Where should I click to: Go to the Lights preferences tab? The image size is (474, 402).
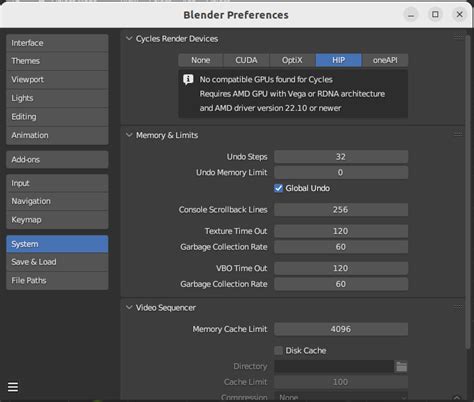57,98
